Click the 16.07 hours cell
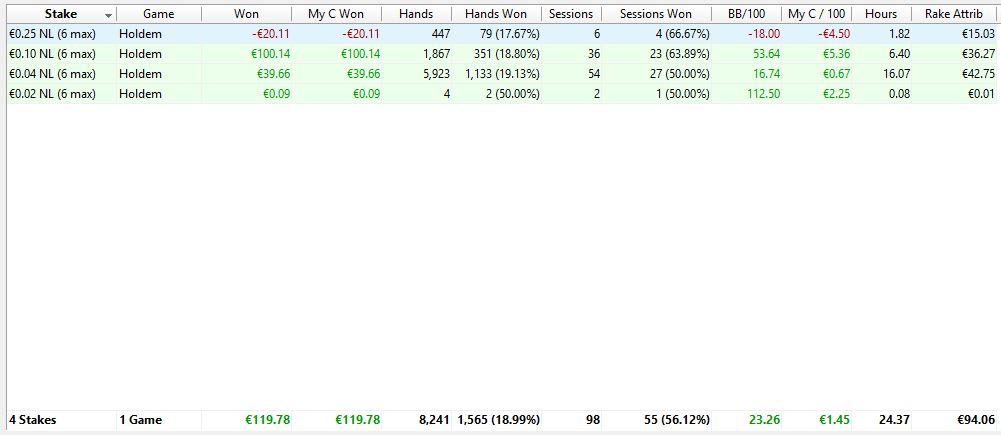The width and height of the screenshot is (1001, 435). point(897,73)
